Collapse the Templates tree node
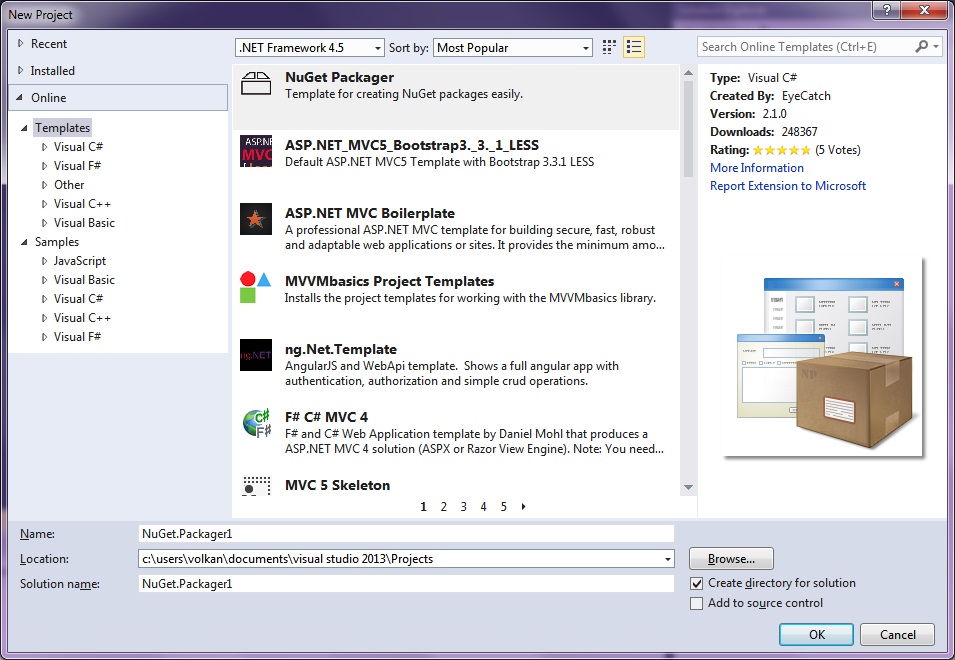The image size is (955, 660). click(24, 128)
